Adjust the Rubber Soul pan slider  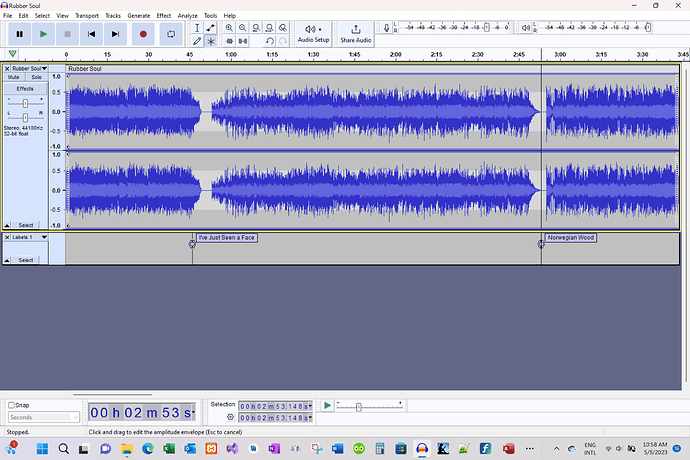tap(25, 118)
